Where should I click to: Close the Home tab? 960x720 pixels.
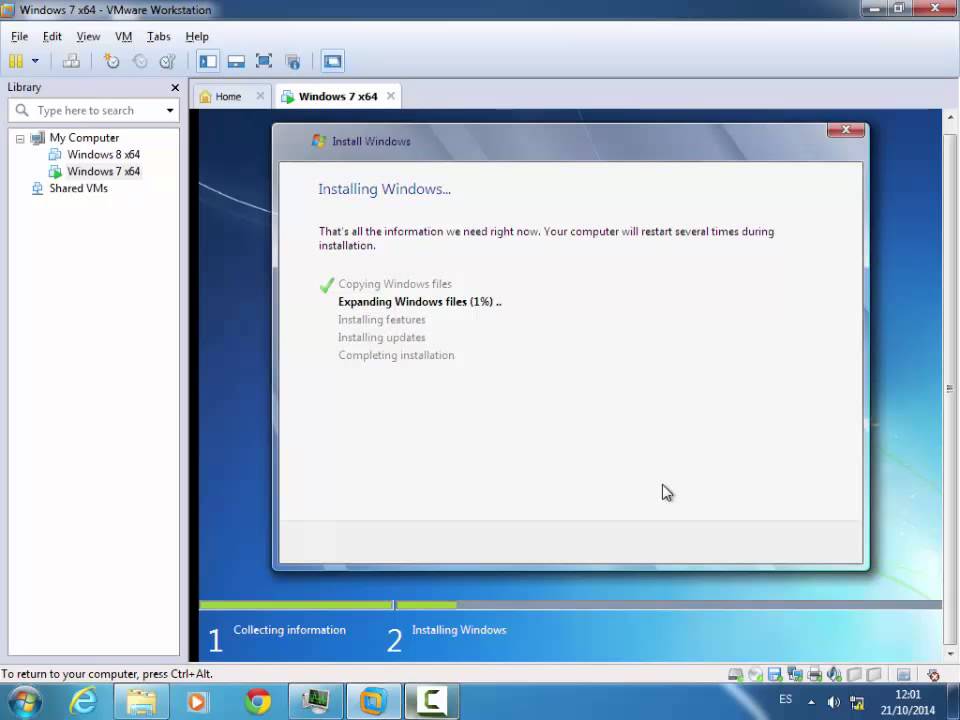[x=260, y=96]
